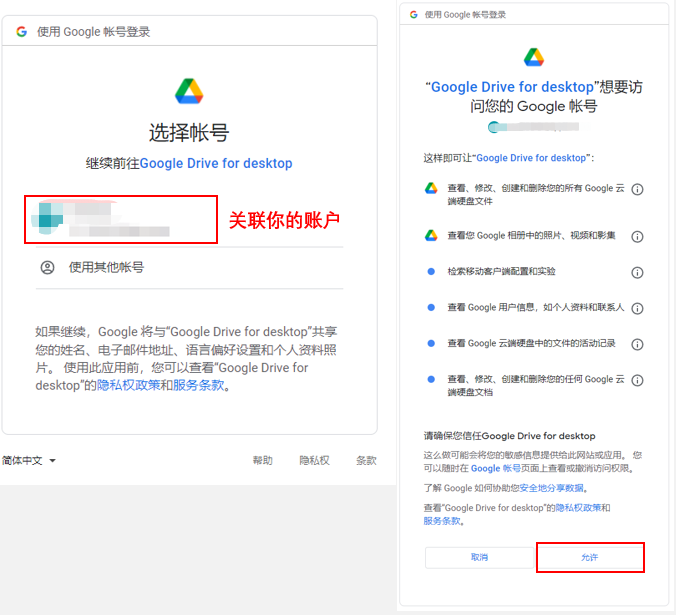Show info for 检索移动客户端配置和实验
The image size is (676, 615).
tap(637, 272)
